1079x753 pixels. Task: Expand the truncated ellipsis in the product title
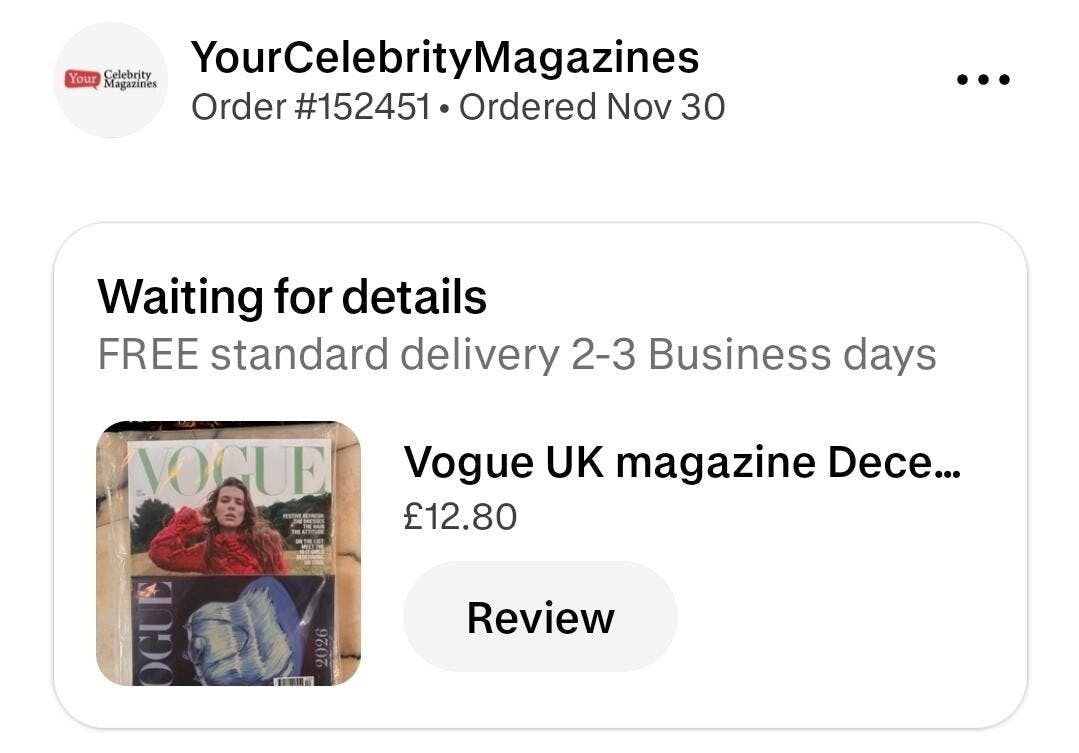coord(945,464)
